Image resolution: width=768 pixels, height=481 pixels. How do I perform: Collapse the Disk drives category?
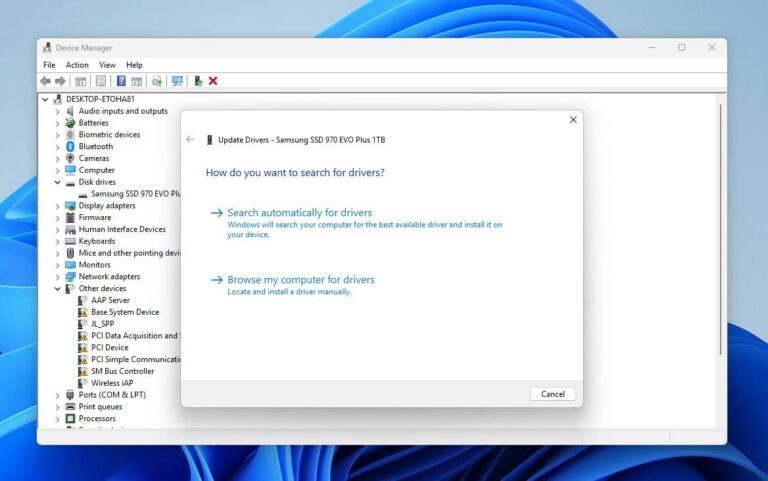coord(57,182)
